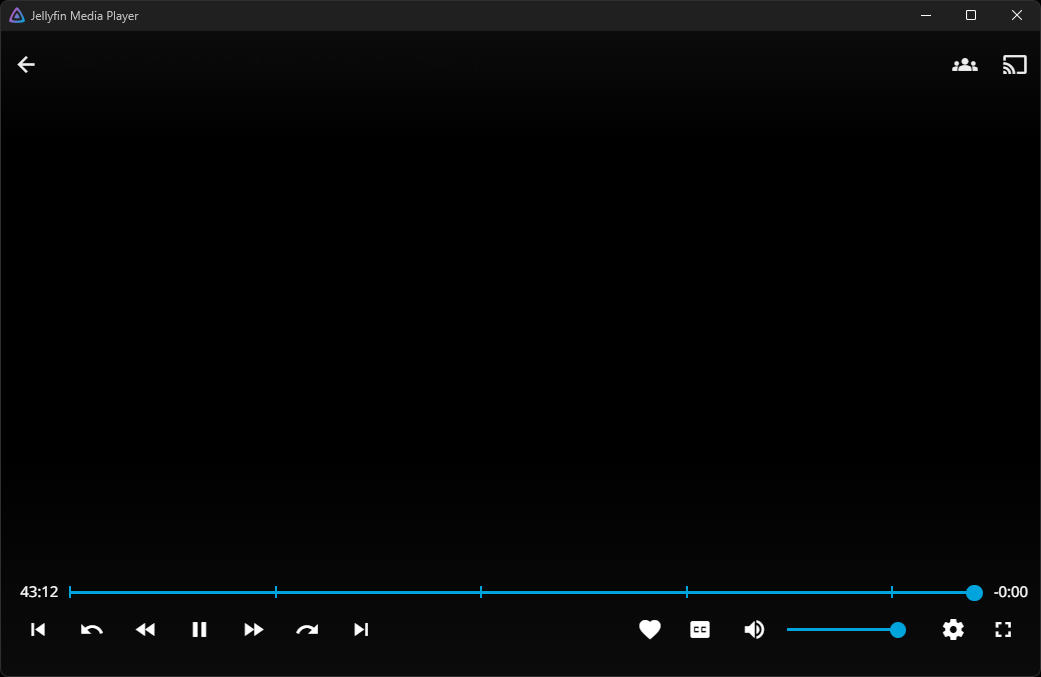Click the seek bar's round playhead
This screenshot has height=677, width=1041.
[974, 592]
